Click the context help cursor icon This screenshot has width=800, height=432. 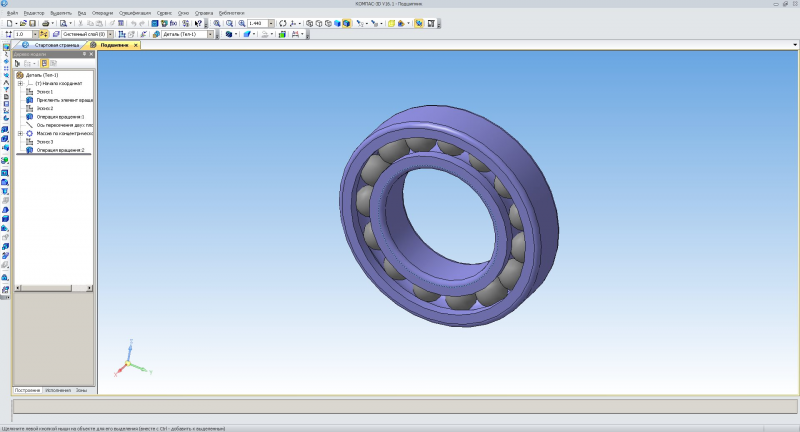tap(198, 23)
